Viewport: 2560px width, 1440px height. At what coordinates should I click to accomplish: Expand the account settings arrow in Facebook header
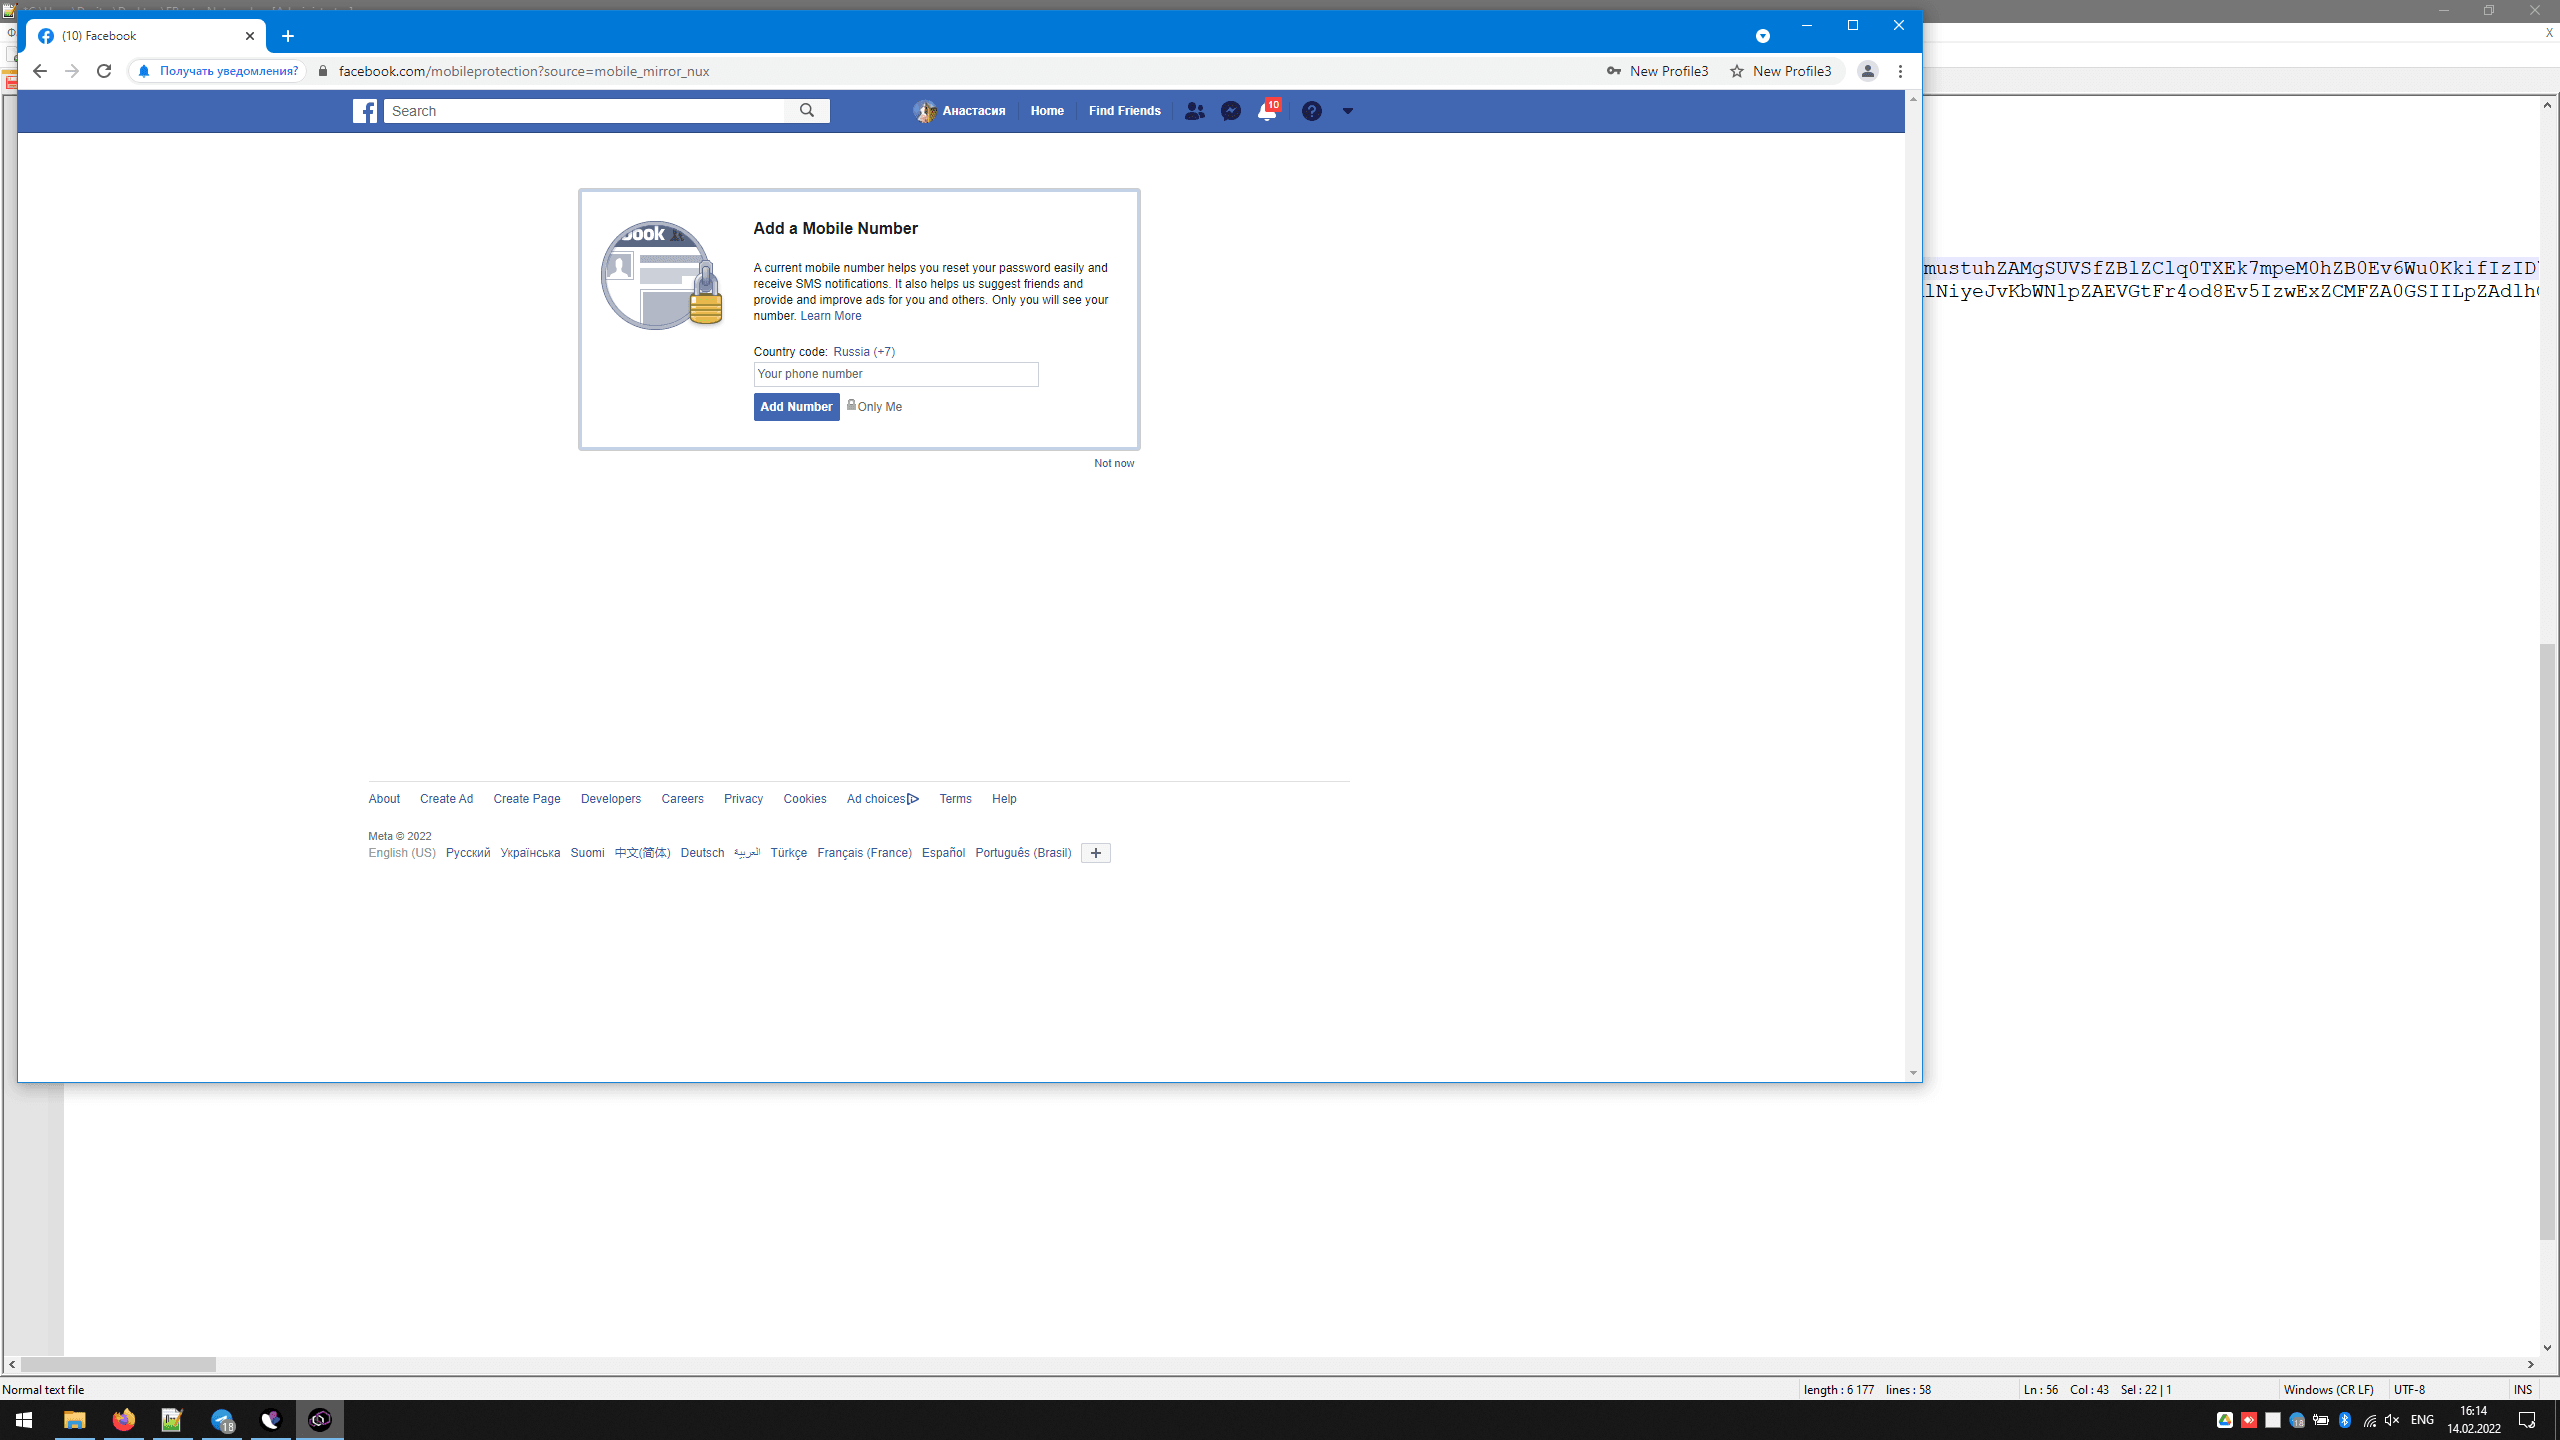1348,111
